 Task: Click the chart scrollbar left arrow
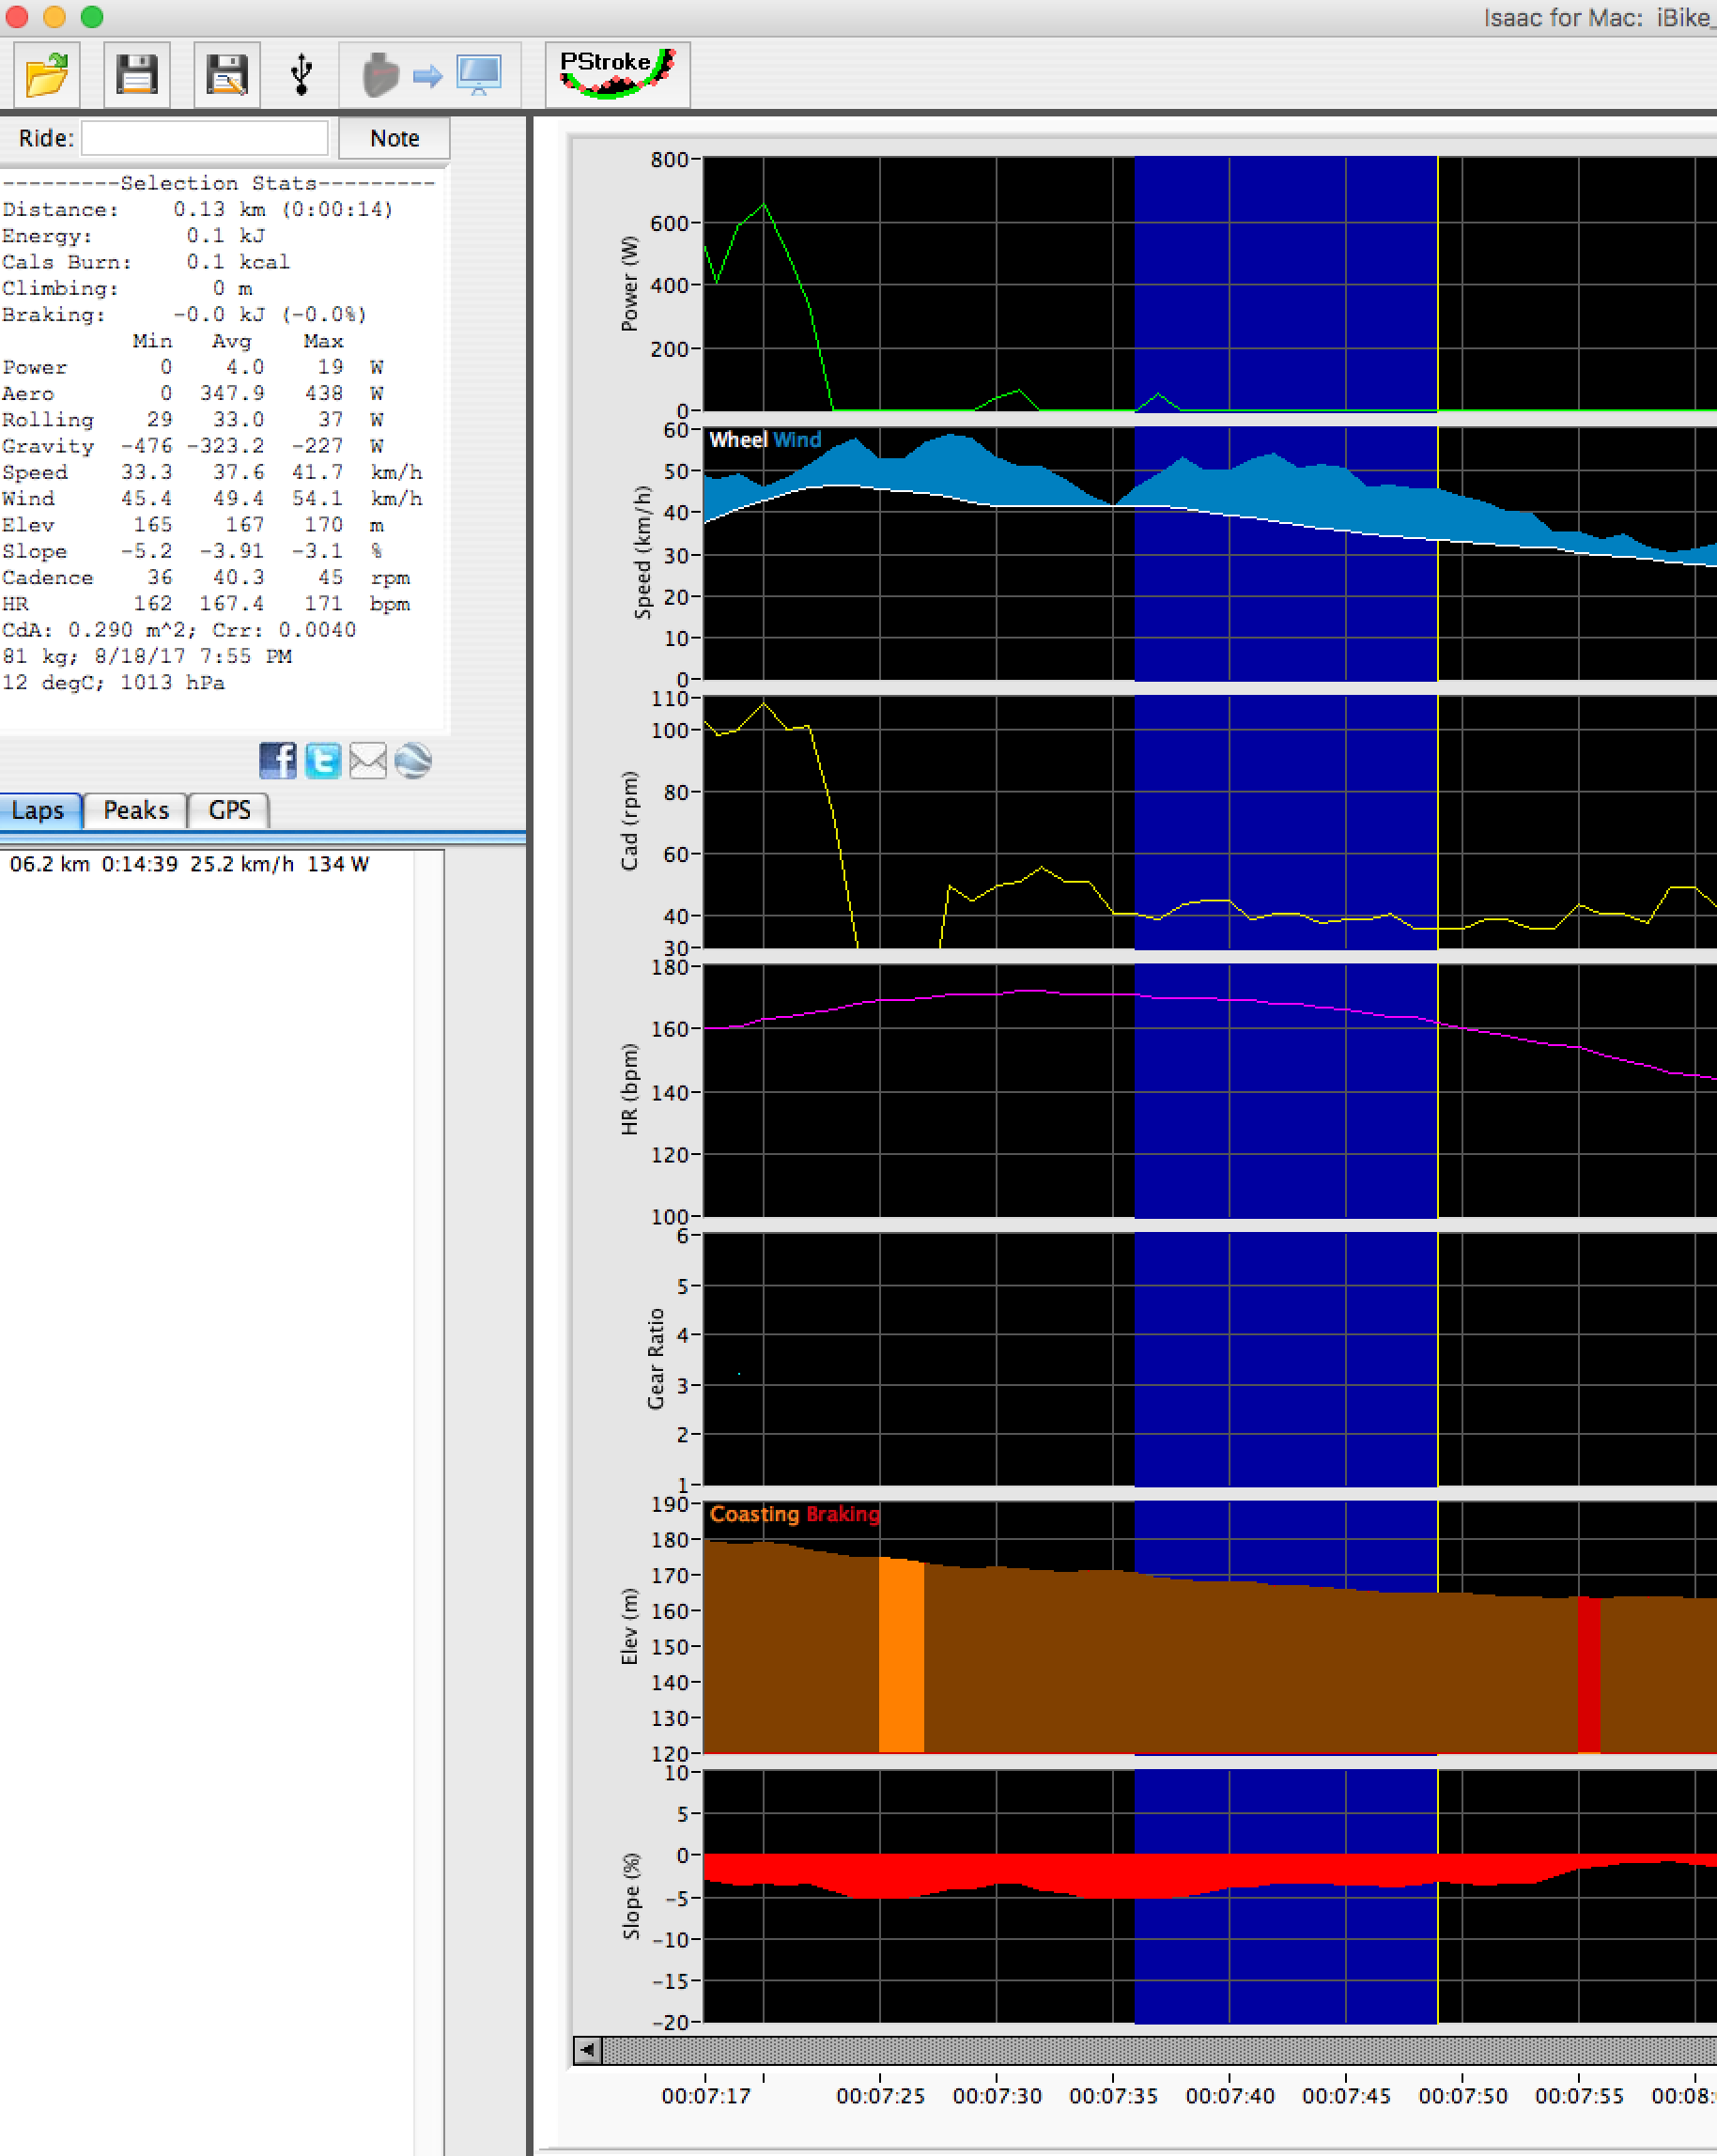[x=588, y=2051]
